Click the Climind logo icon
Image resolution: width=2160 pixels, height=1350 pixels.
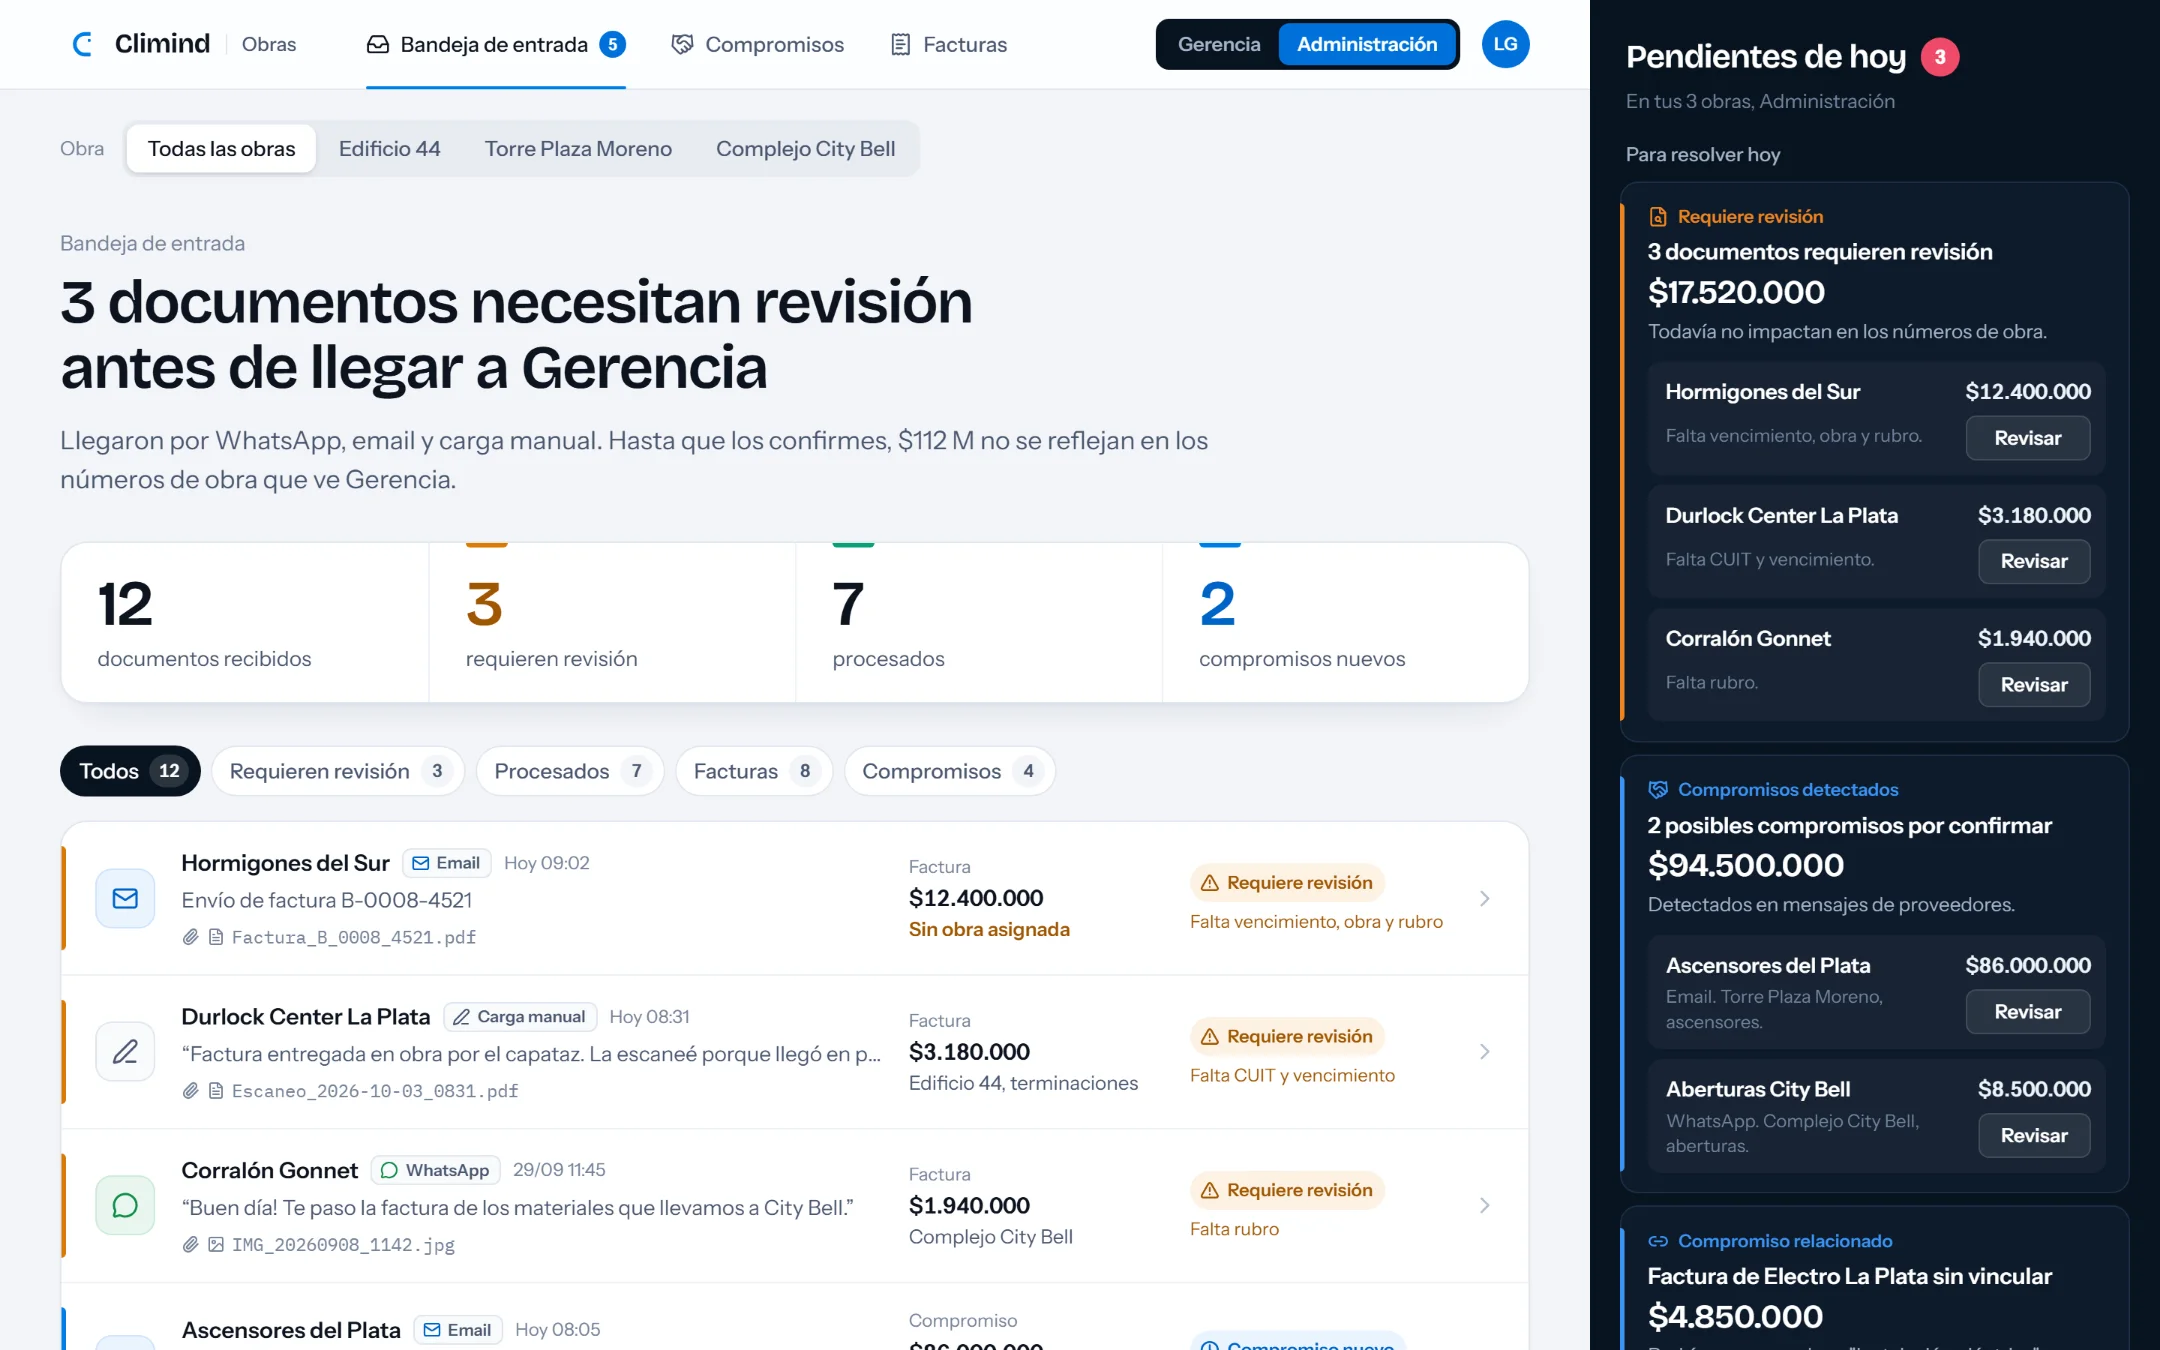(x=83, y=44)
